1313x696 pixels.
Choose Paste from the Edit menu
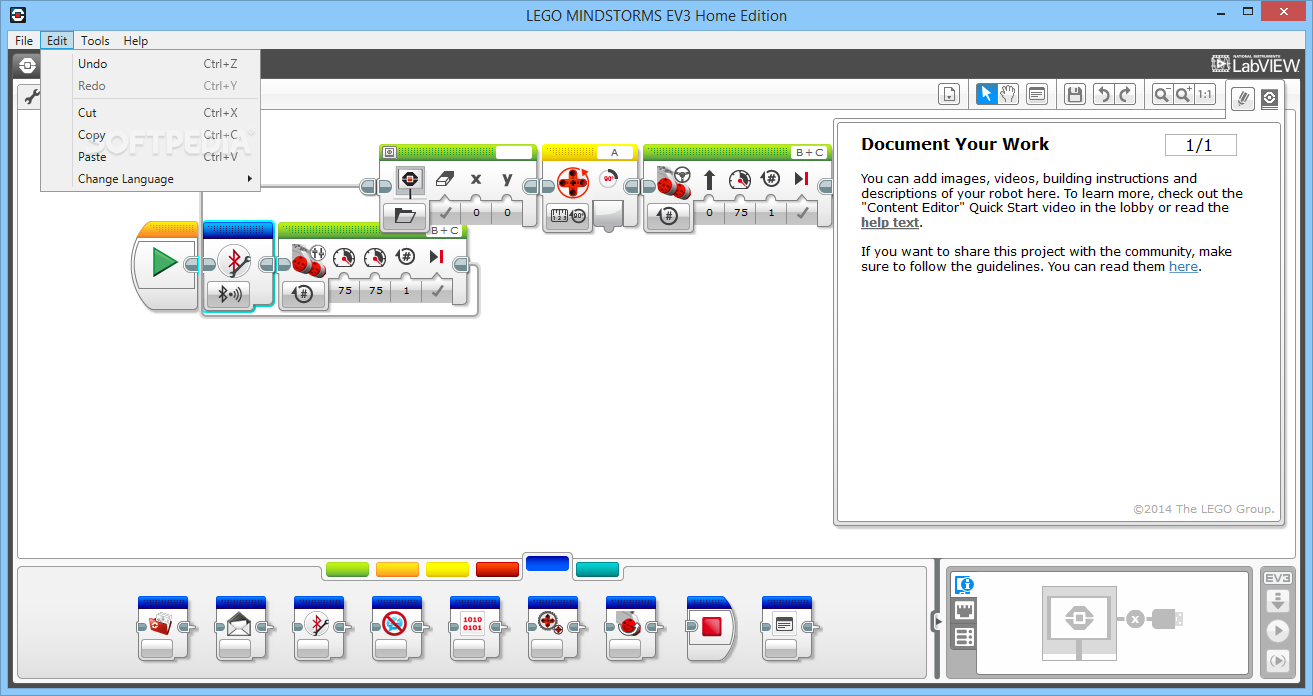click(150, 157)
